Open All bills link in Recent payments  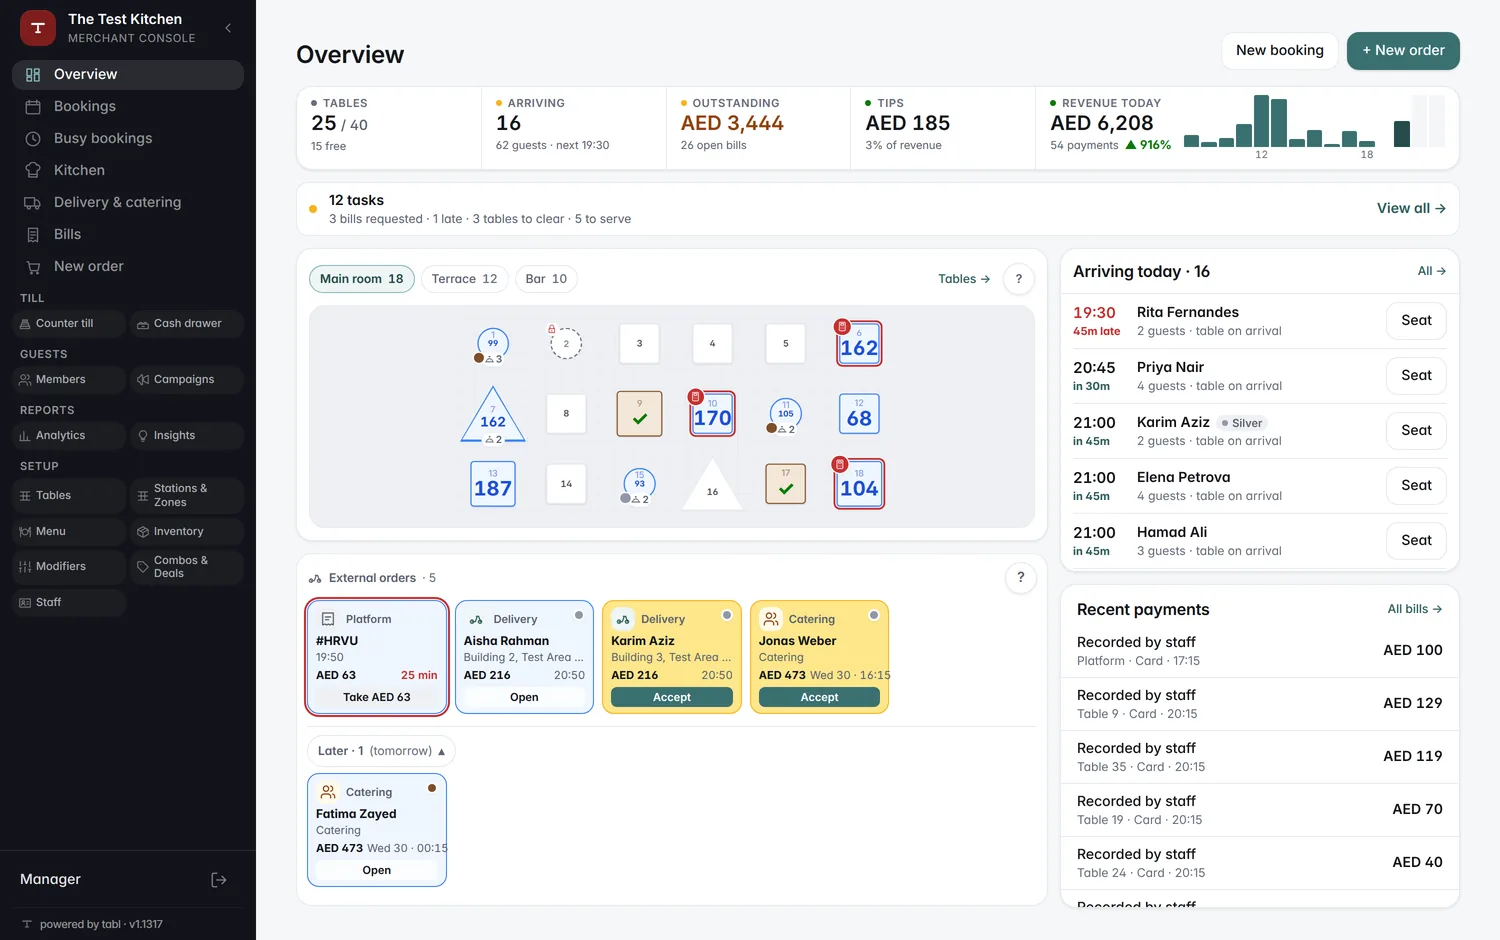(x=1415, y=609)
